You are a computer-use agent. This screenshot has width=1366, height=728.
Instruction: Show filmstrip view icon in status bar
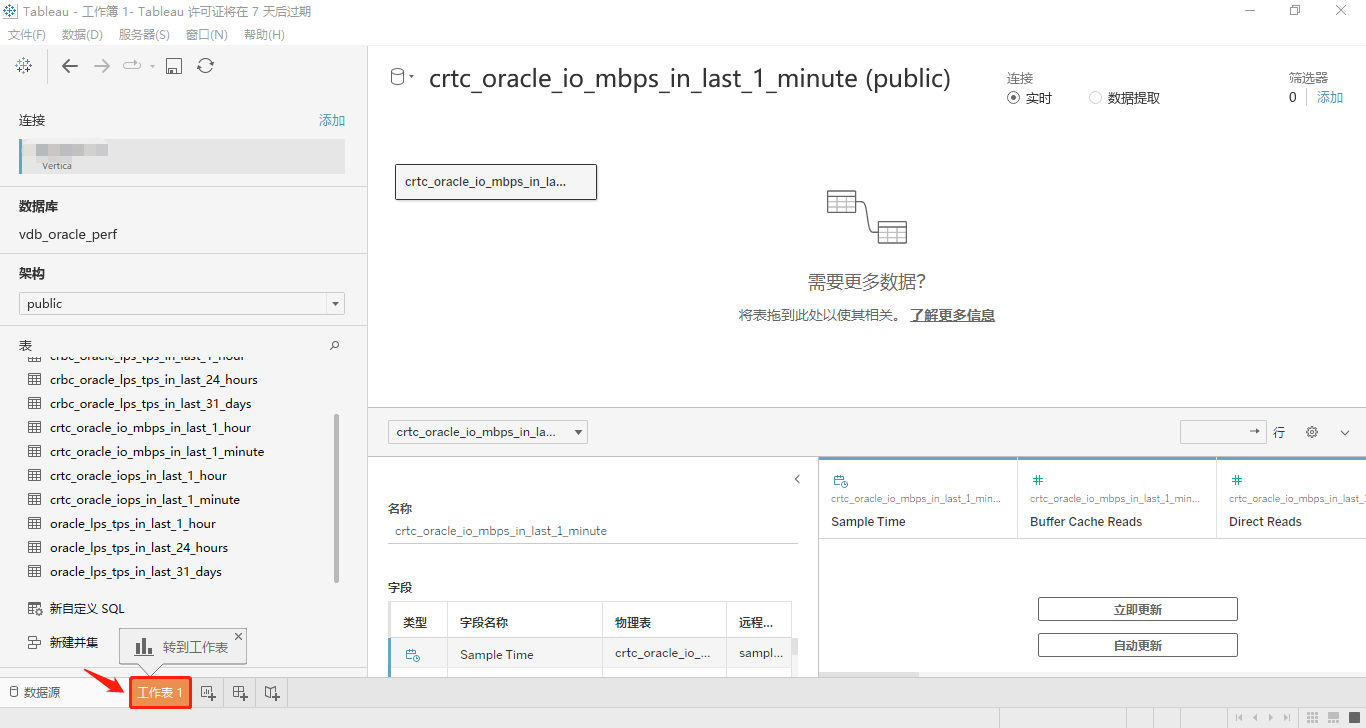pos(1333,717)
